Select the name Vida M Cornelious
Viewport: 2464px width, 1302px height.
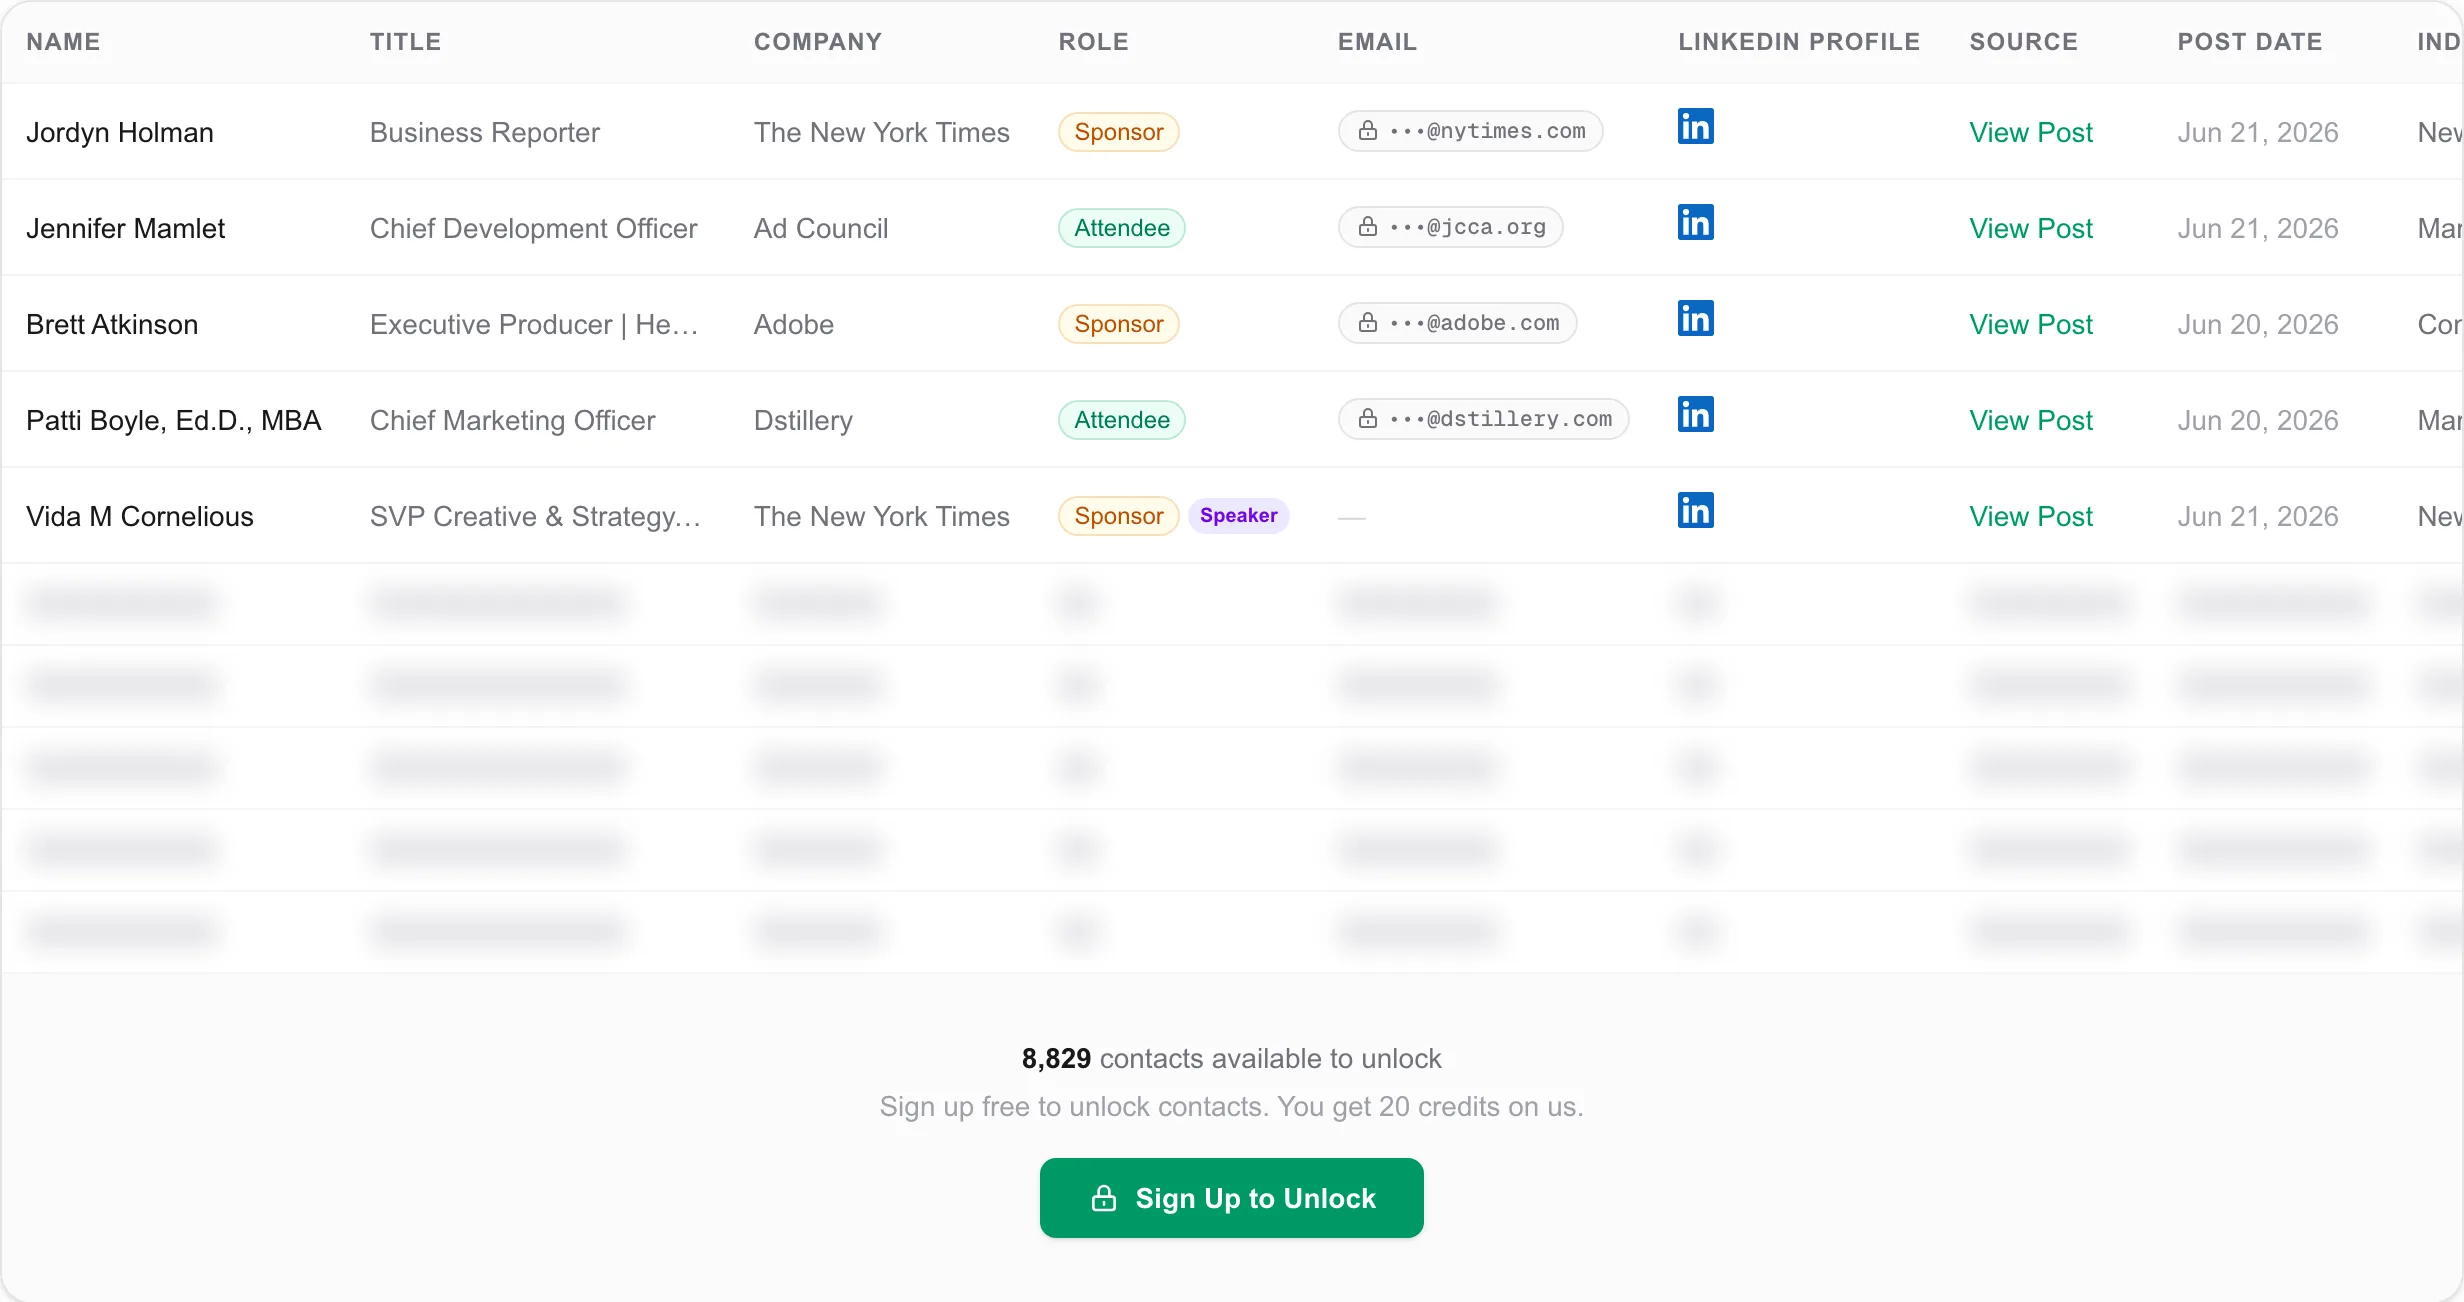coord(140,516)
